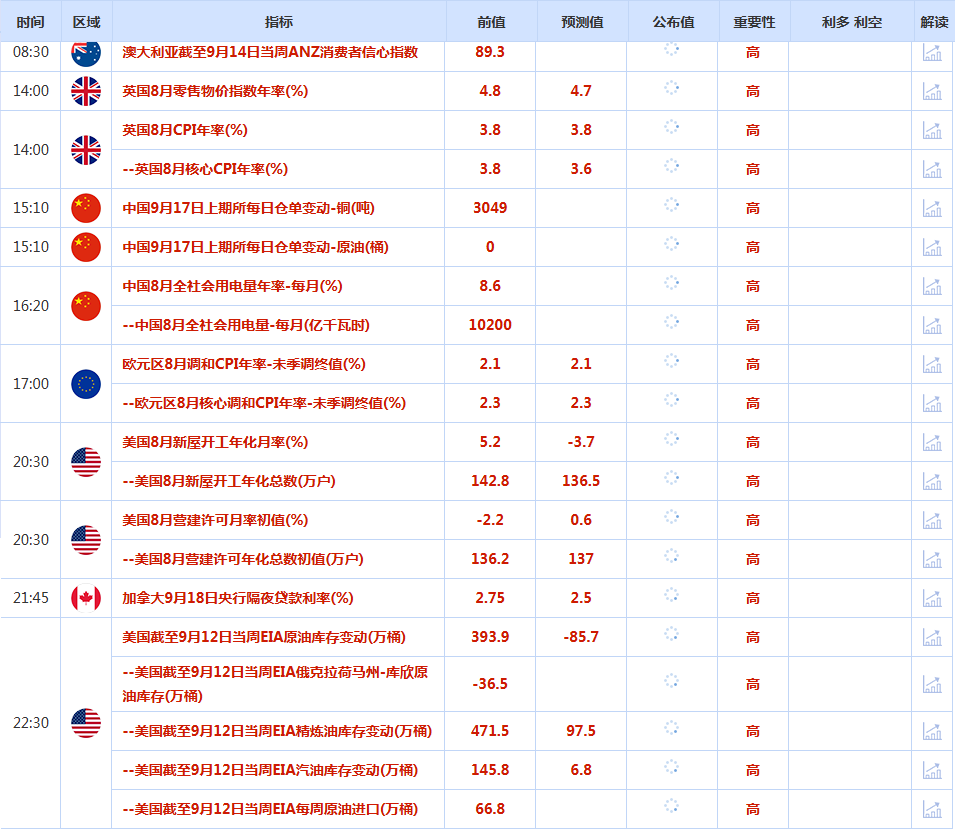Click previous value 3049 in 铜 row
Image resolution: width=955 pixels, height=830 pixels.
(x=490, y=208)
